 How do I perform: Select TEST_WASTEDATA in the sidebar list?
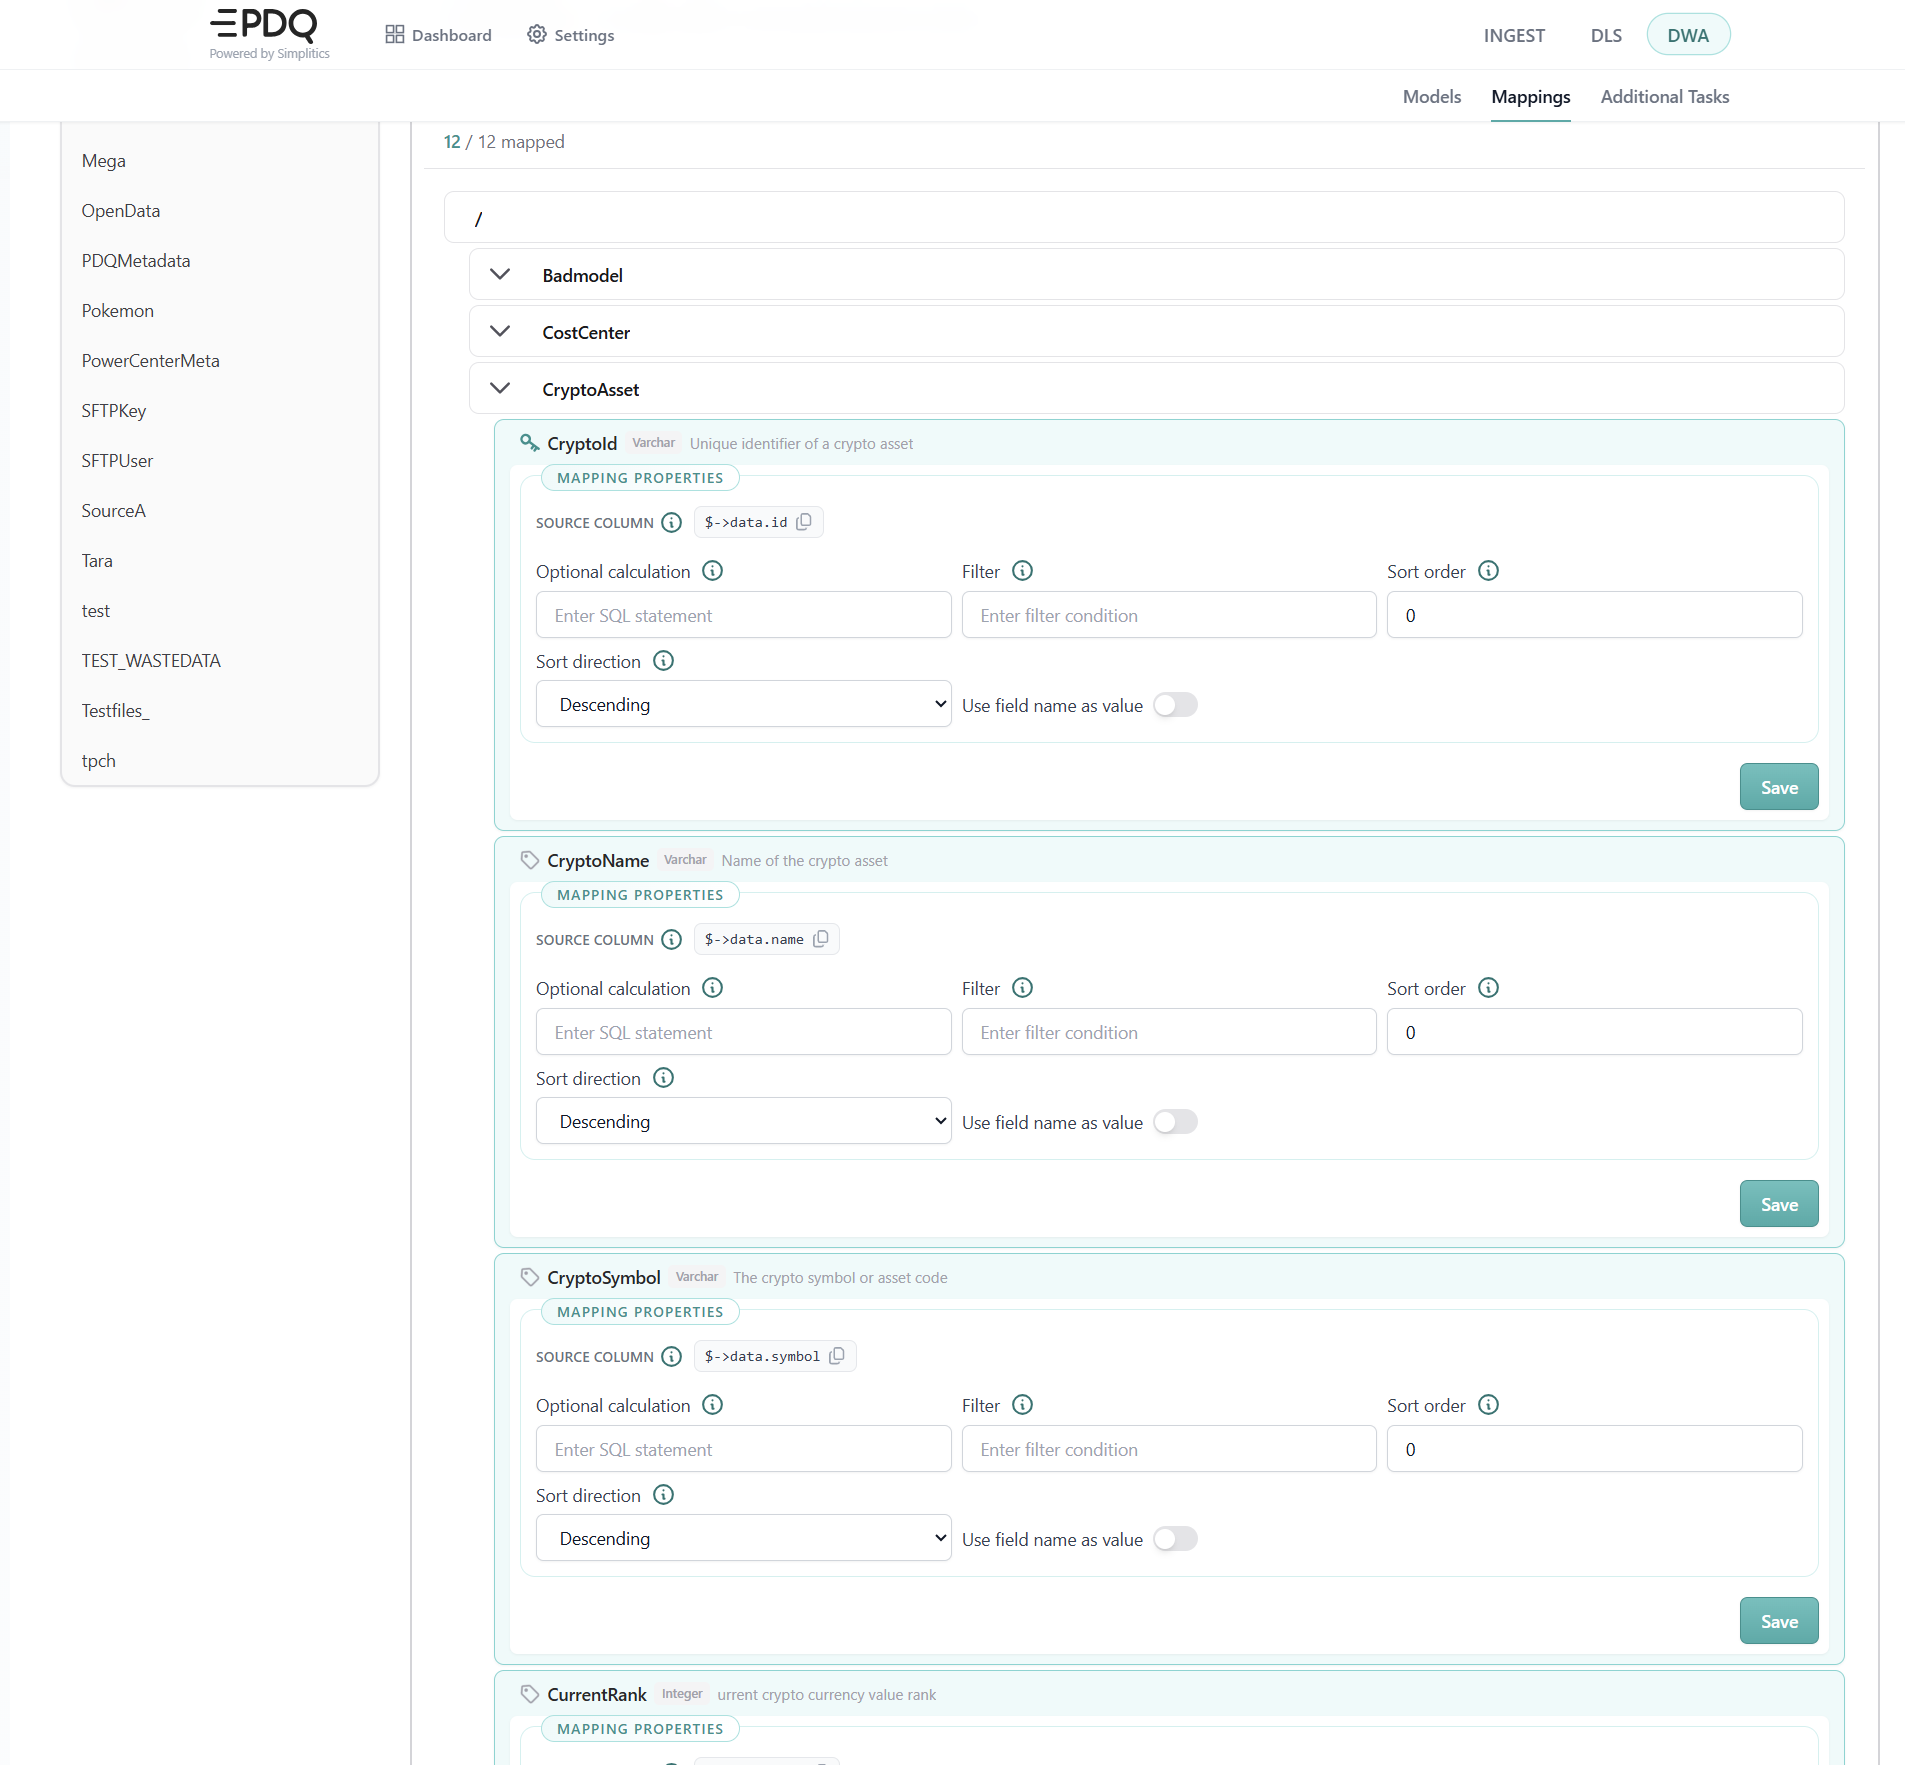[x=151, y=661]
